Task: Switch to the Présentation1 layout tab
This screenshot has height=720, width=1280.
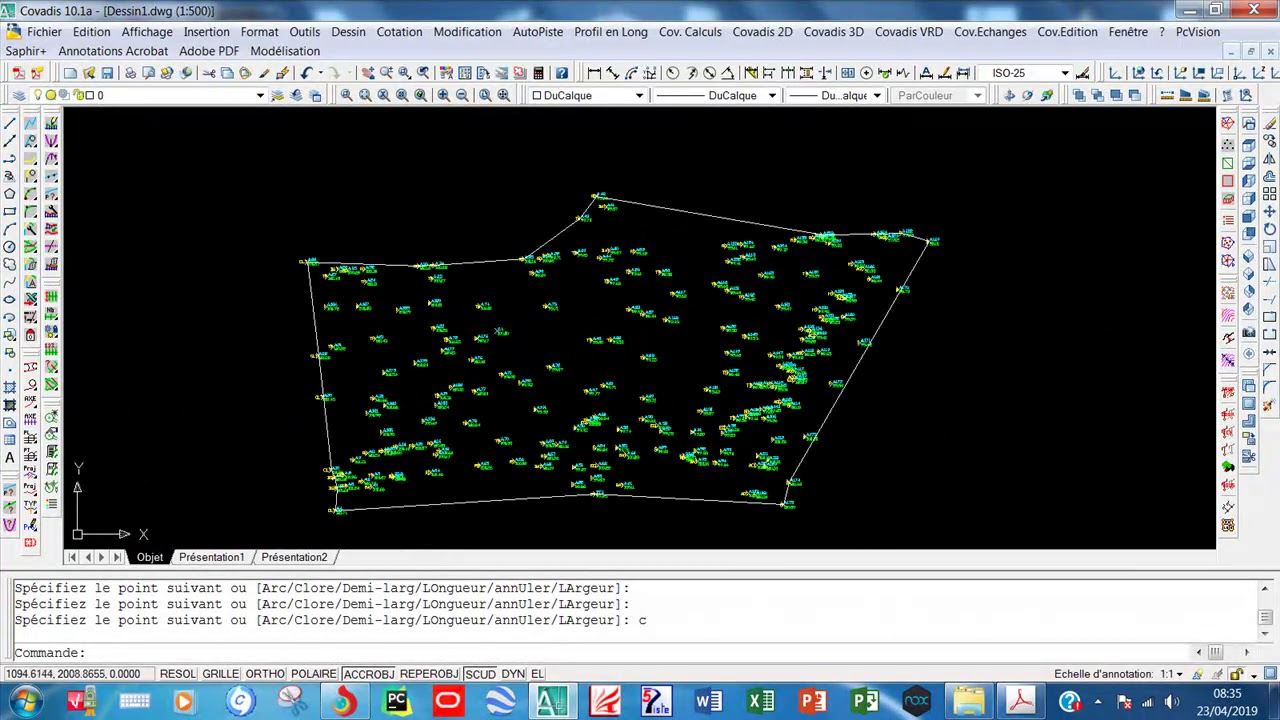Action: [211, 557]
